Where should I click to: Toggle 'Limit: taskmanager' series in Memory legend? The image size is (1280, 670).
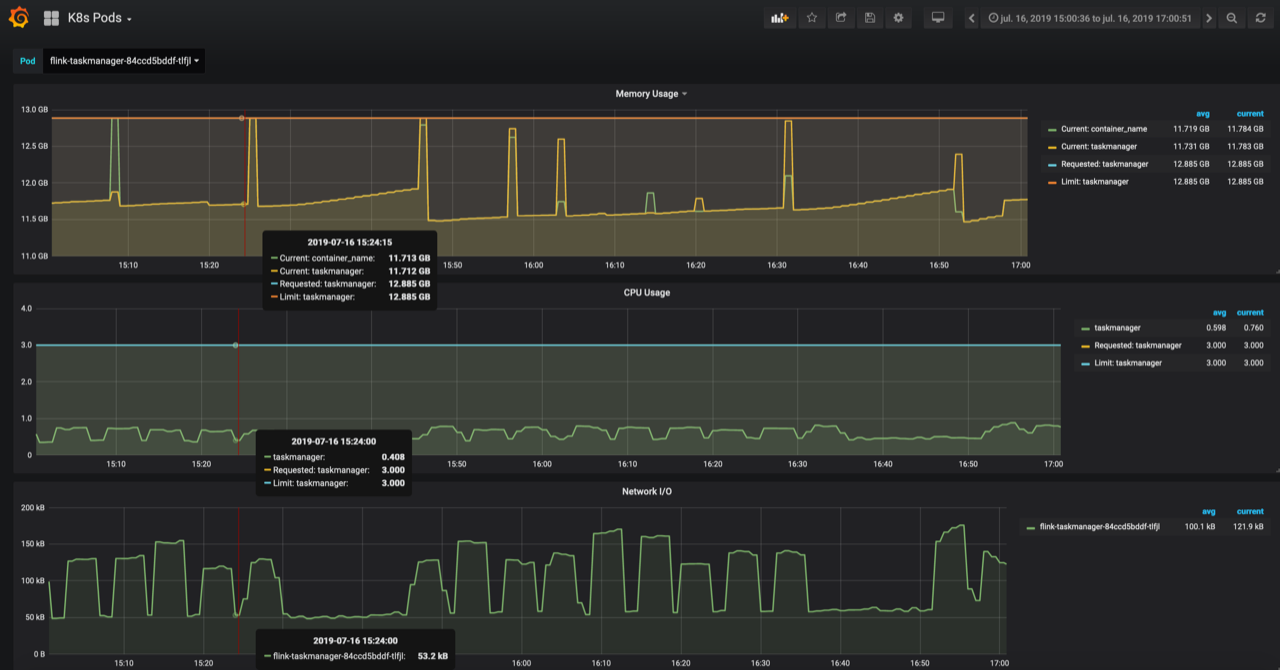[1095, 182]
